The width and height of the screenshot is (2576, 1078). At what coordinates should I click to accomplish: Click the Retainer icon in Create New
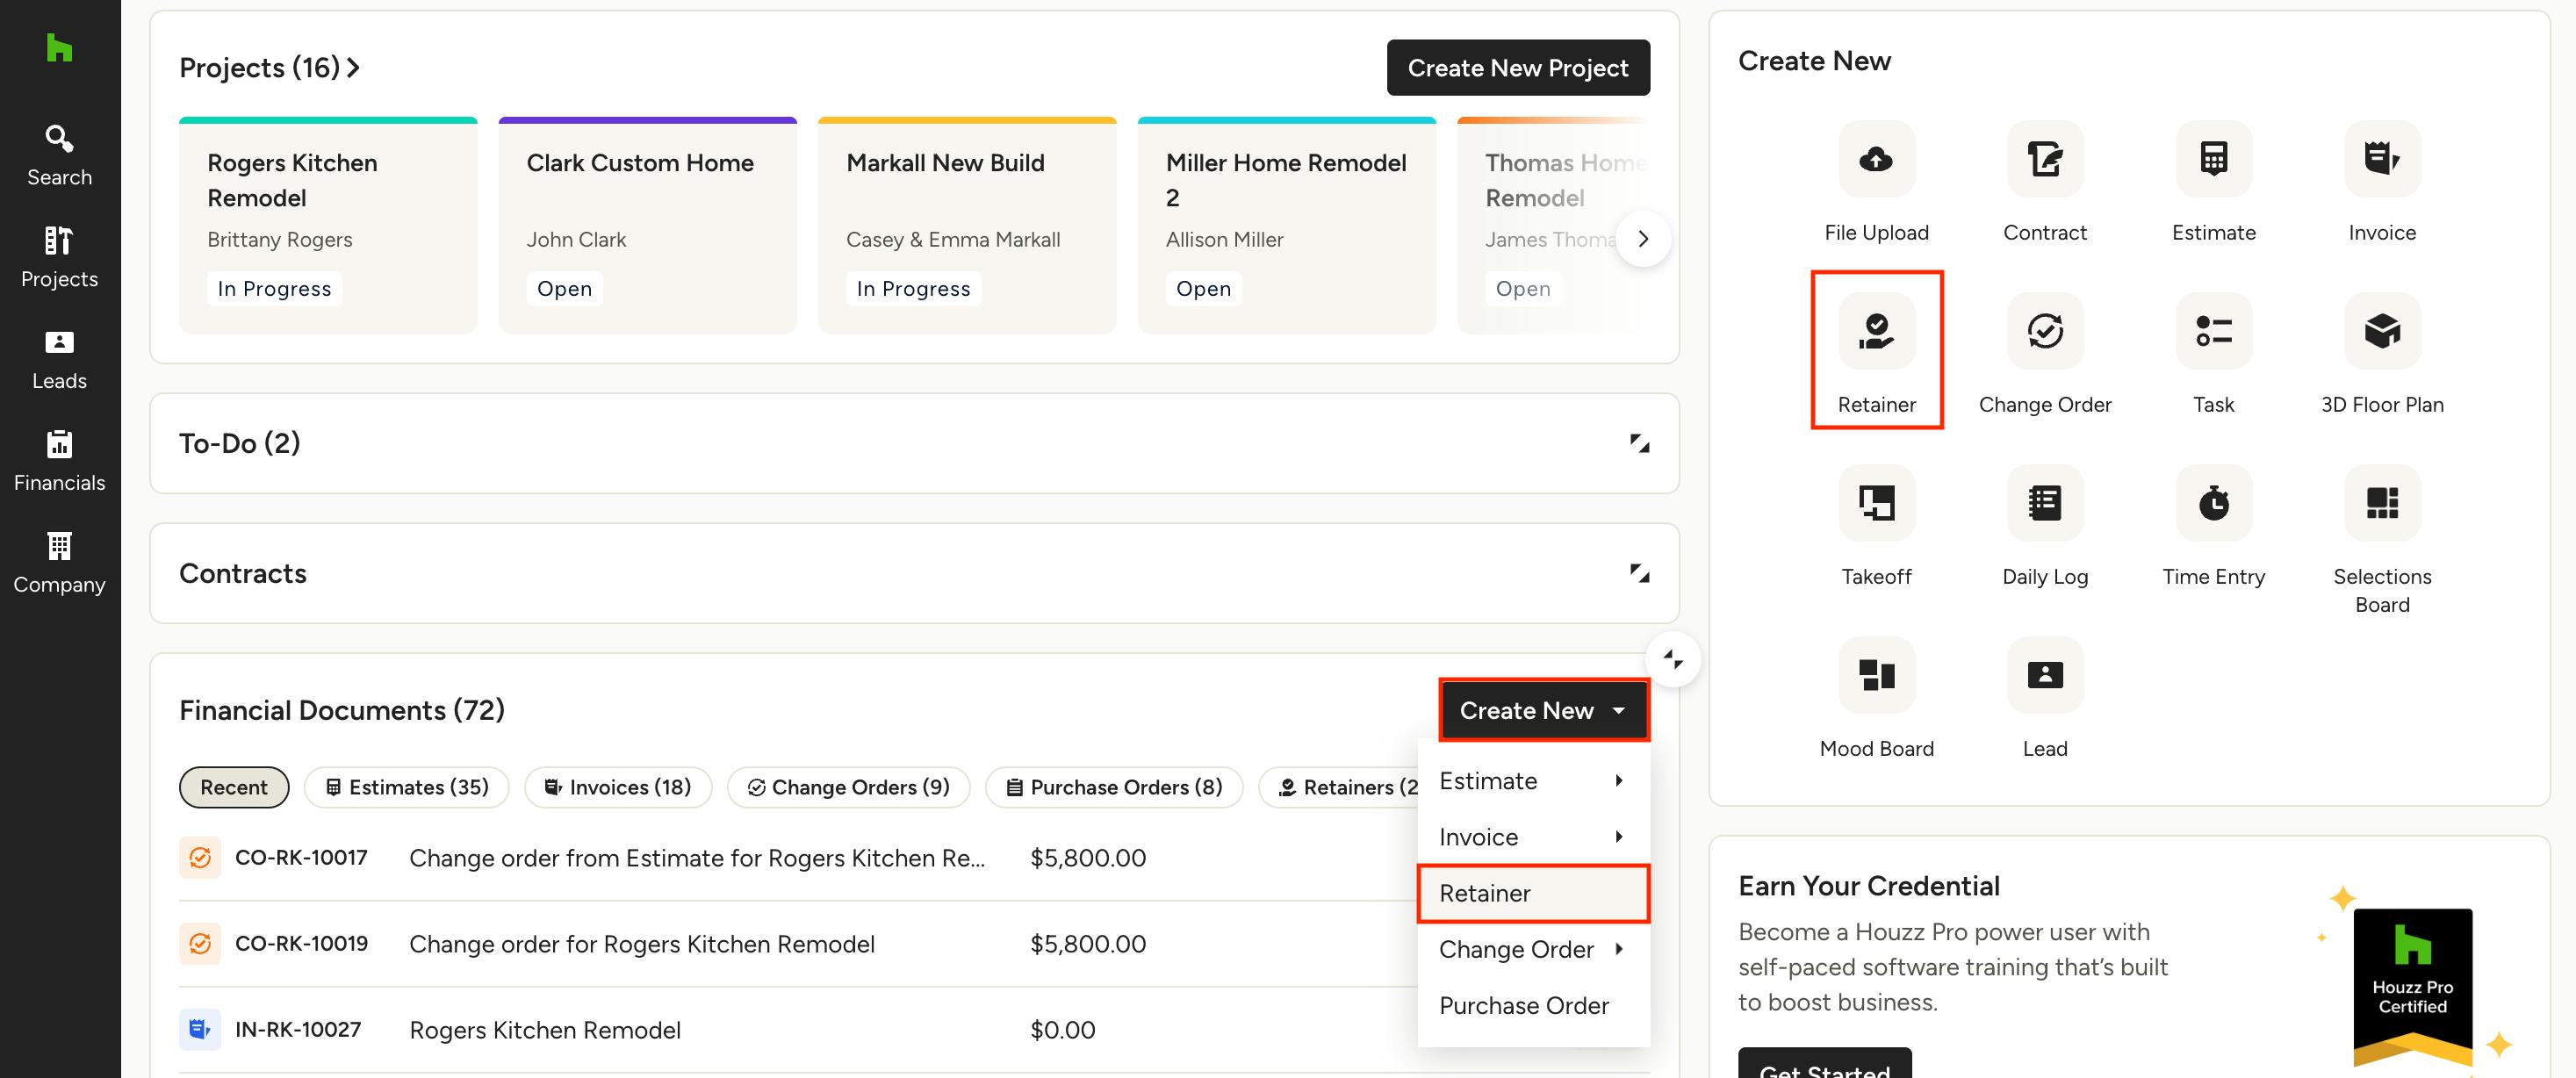[x=1876, y=331]
